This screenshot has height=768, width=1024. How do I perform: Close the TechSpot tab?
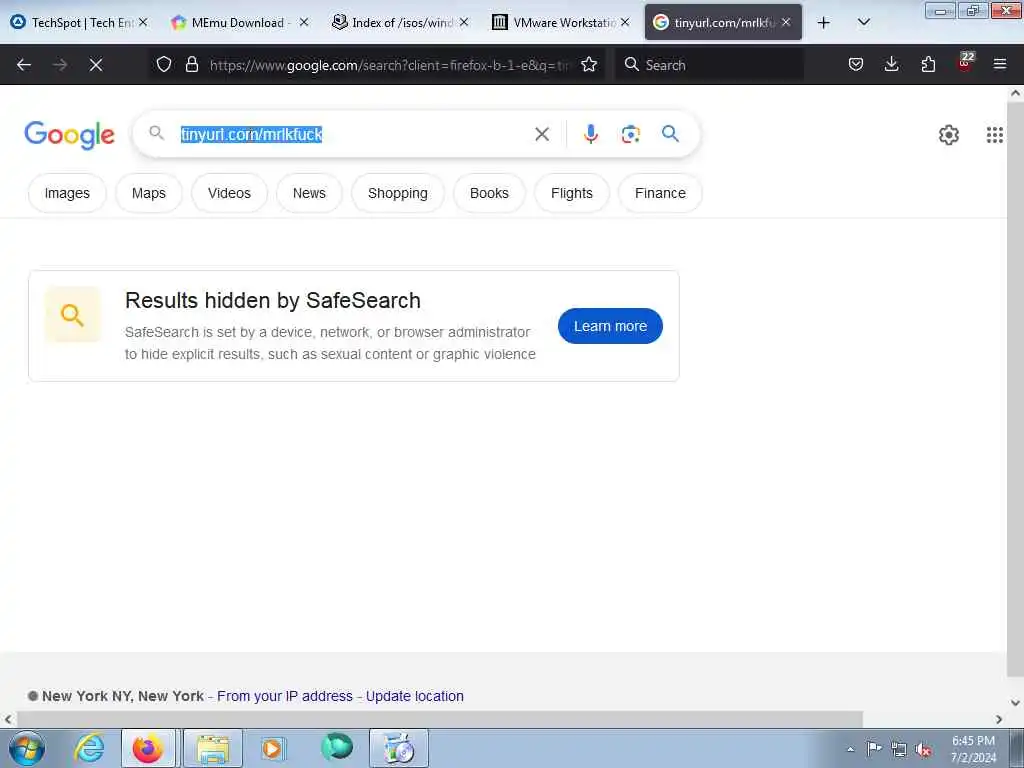pos(143,22)
